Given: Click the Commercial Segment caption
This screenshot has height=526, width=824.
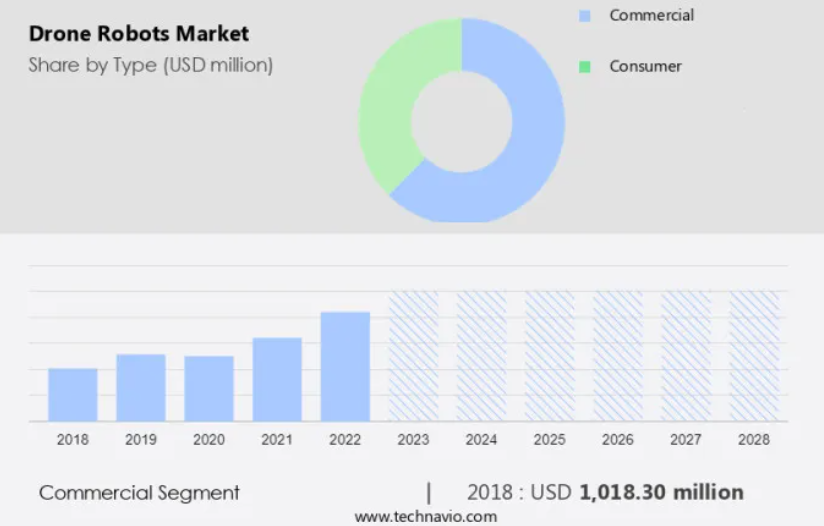Looking at the screenshot, I should [139, 493].
